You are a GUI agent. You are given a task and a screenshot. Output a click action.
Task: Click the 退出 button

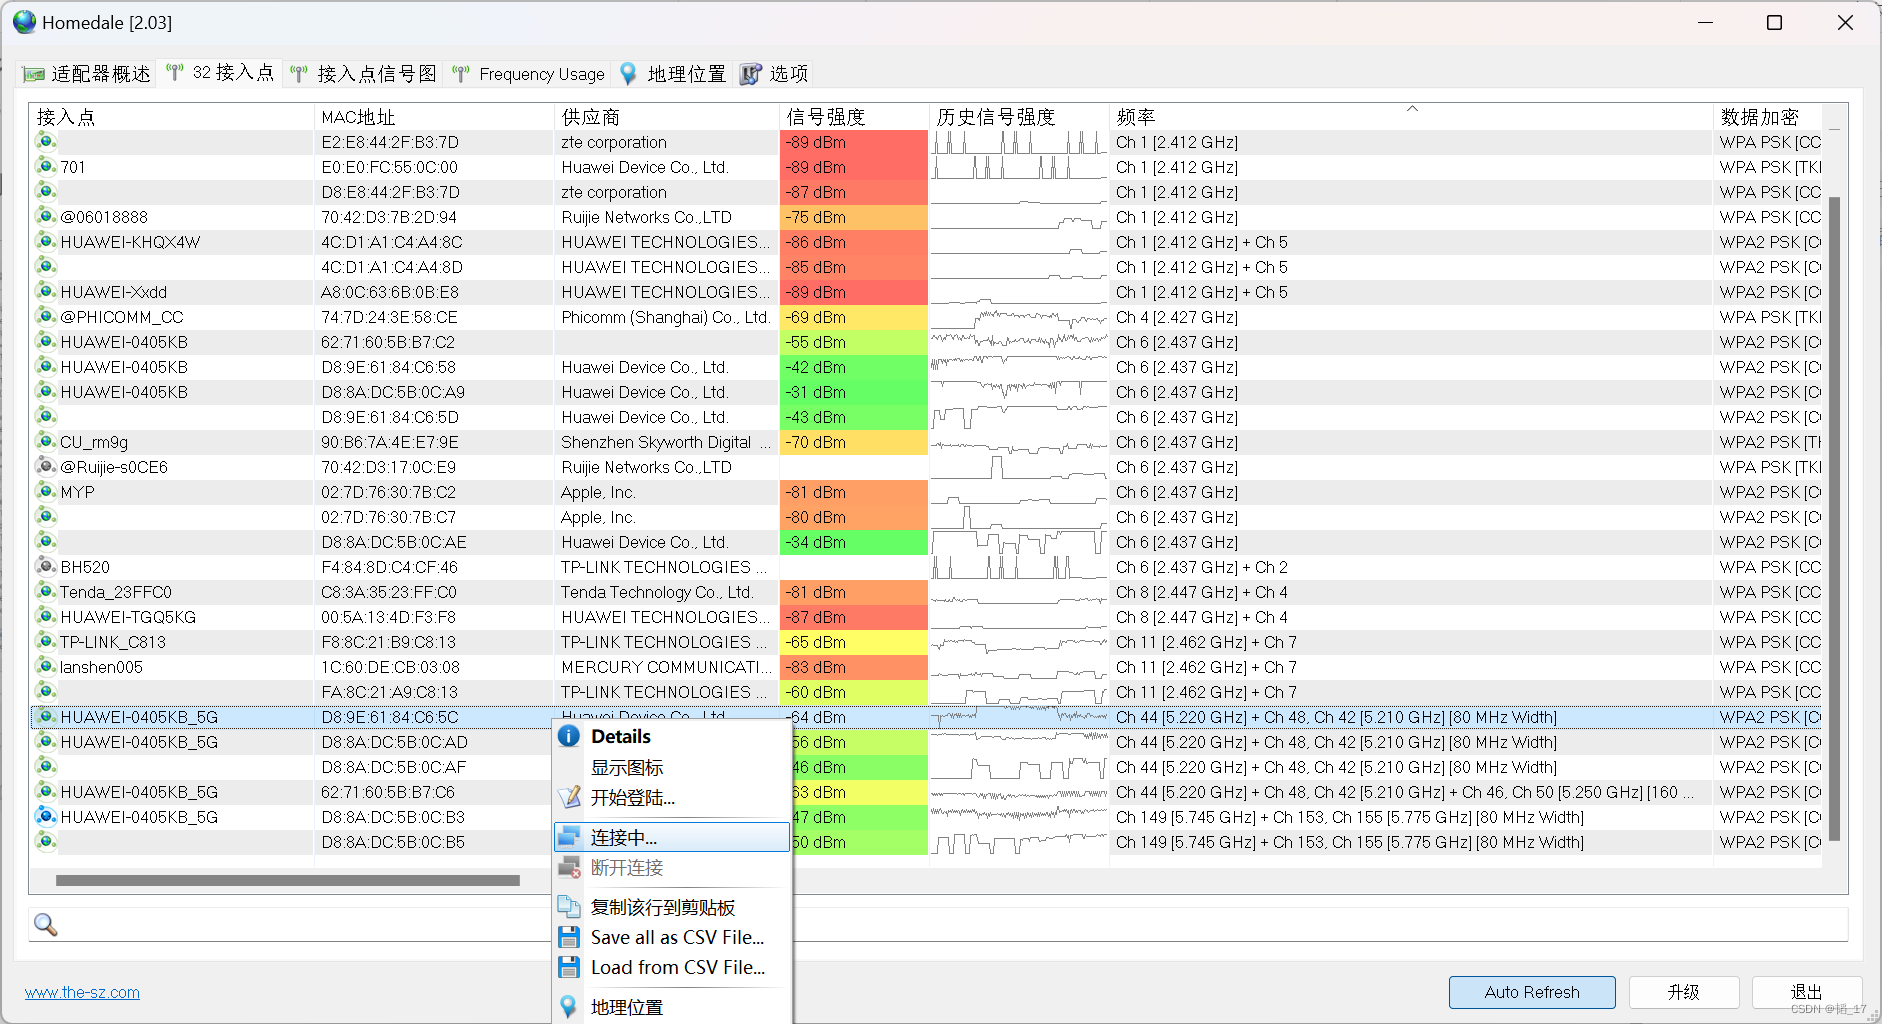click(1806, 992)
